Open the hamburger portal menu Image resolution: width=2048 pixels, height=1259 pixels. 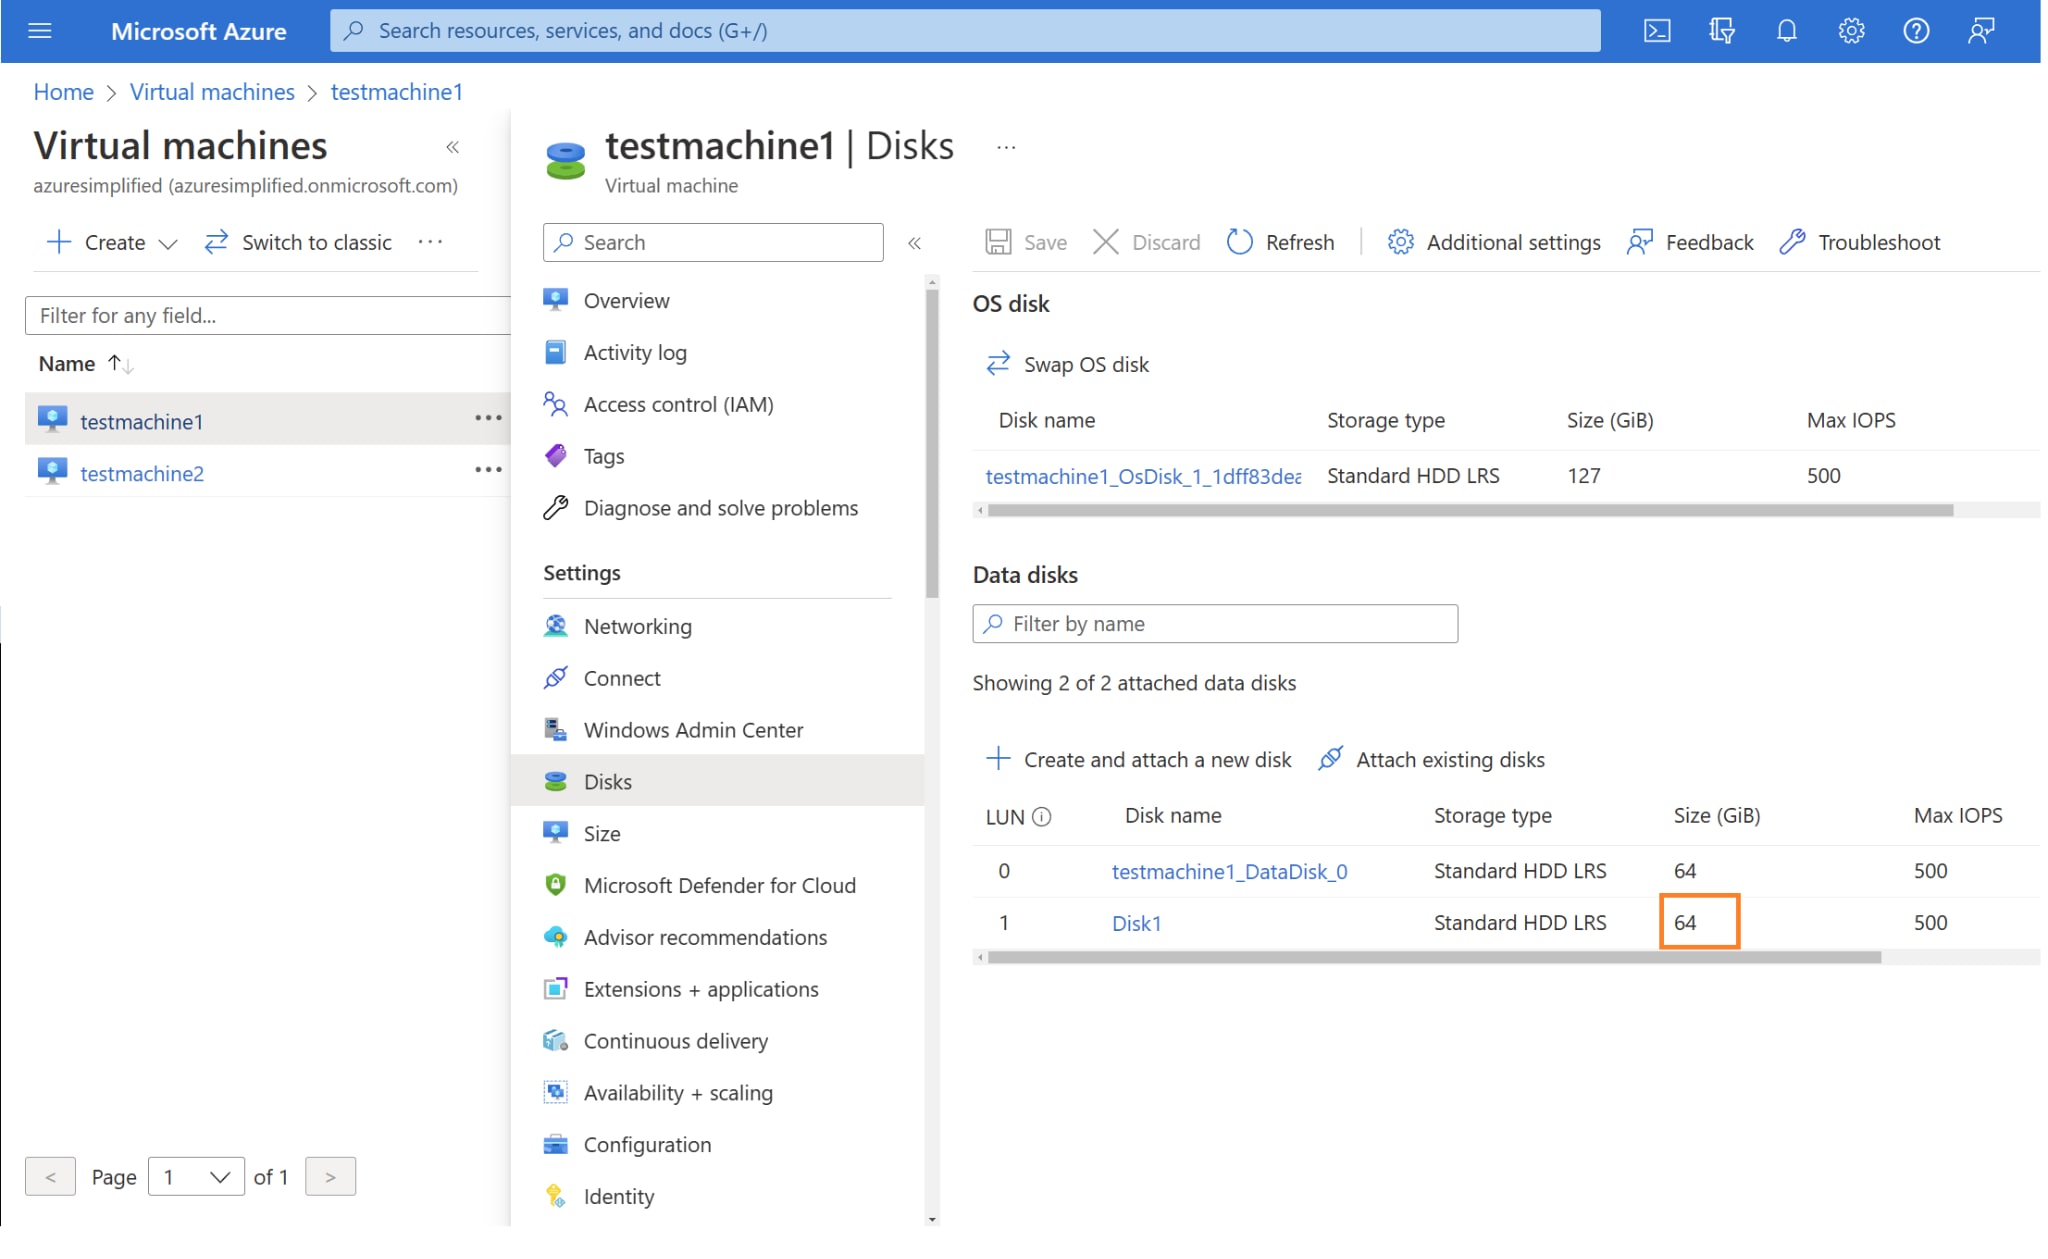[x=40, y=31]
